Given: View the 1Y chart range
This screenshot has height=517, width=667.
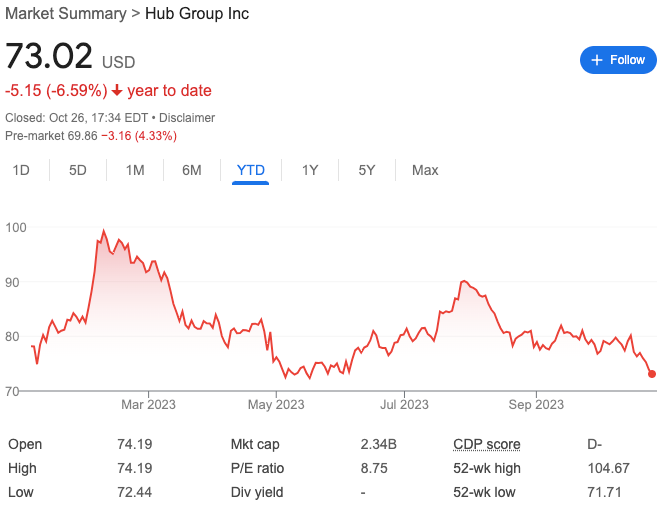Looking at the screenshot, I should tap(310, 170).
